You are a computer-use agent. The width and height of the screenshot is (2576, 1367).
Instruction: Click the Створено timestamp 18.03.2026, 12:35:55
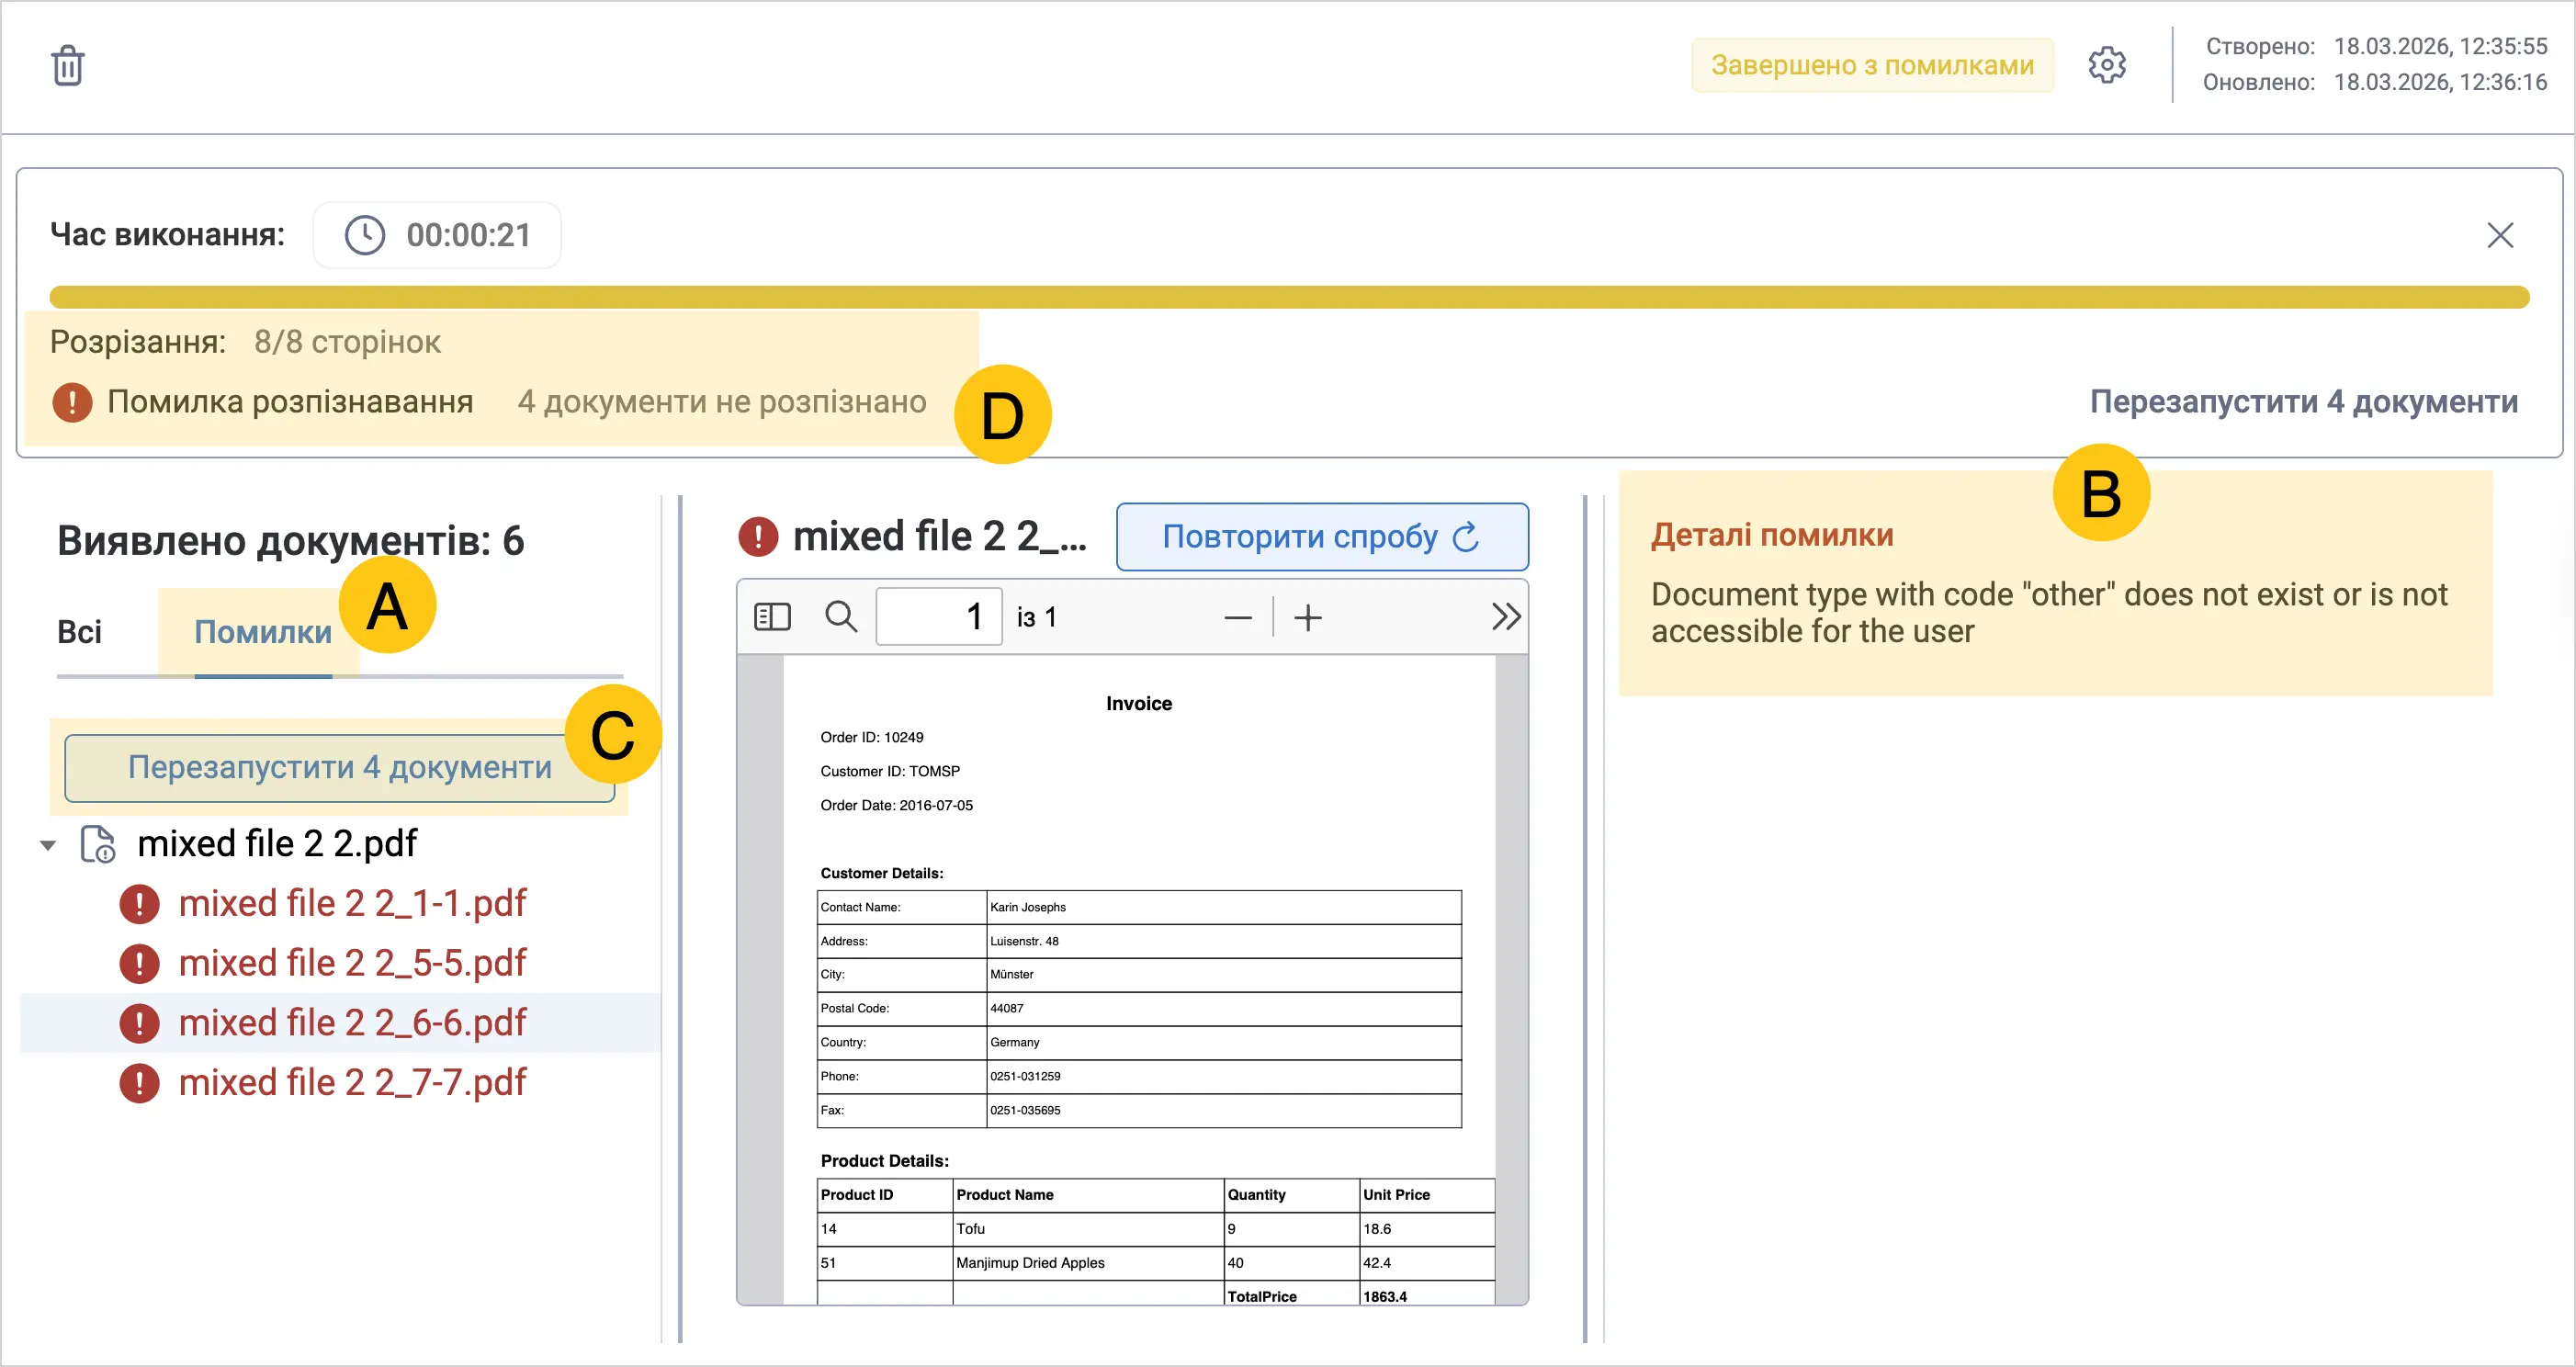(2440, 46)
